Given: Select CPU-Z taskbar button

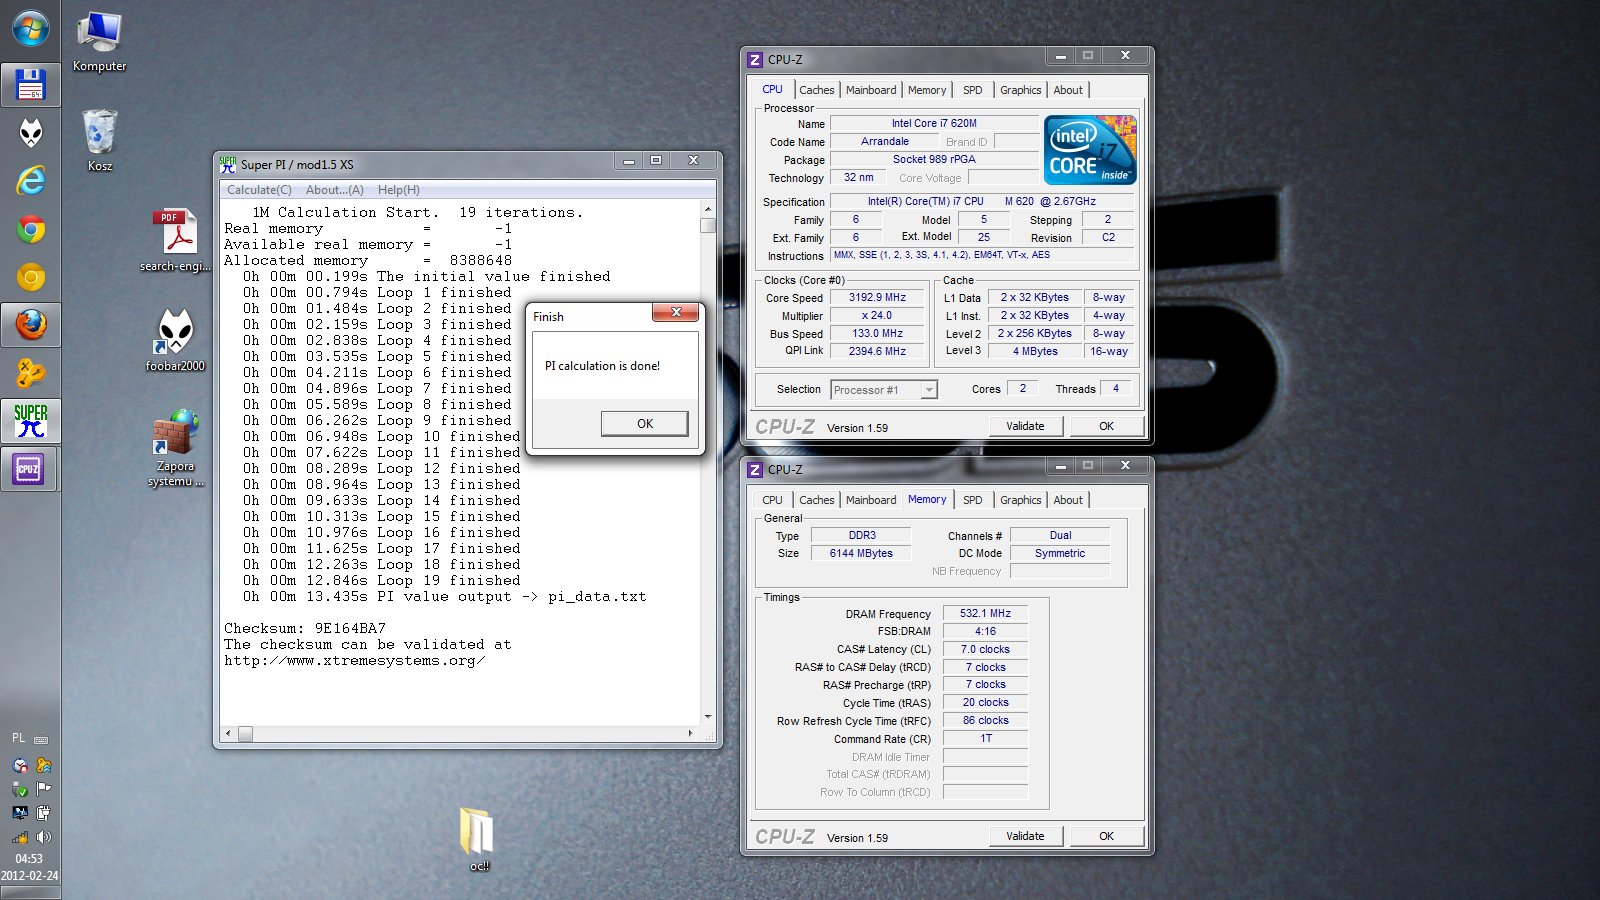Looking at the screenshot, I should coord(29,469).
